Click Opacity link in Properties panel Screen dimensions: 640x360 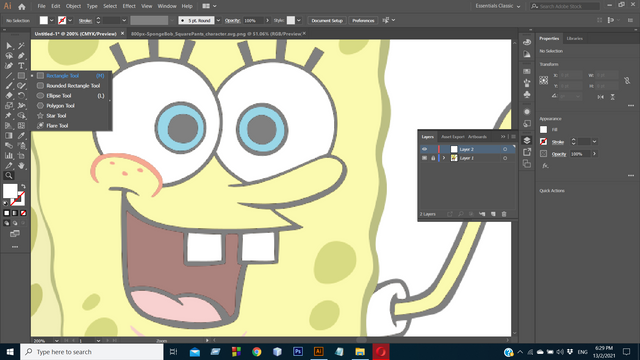click(x=559, y=154)
